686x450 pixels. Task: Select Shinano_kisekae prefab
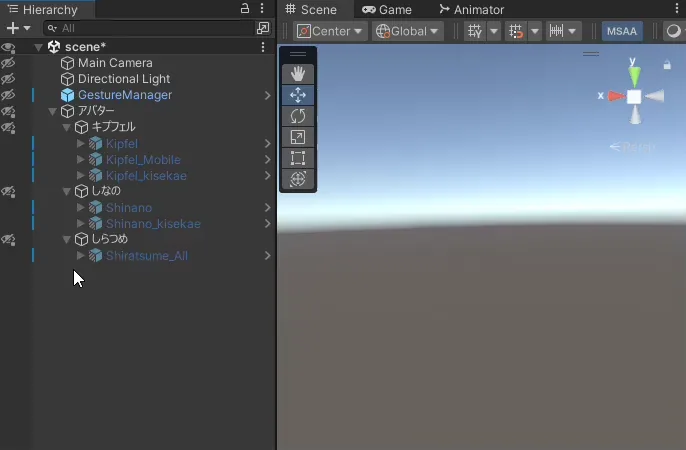point(153,223)
